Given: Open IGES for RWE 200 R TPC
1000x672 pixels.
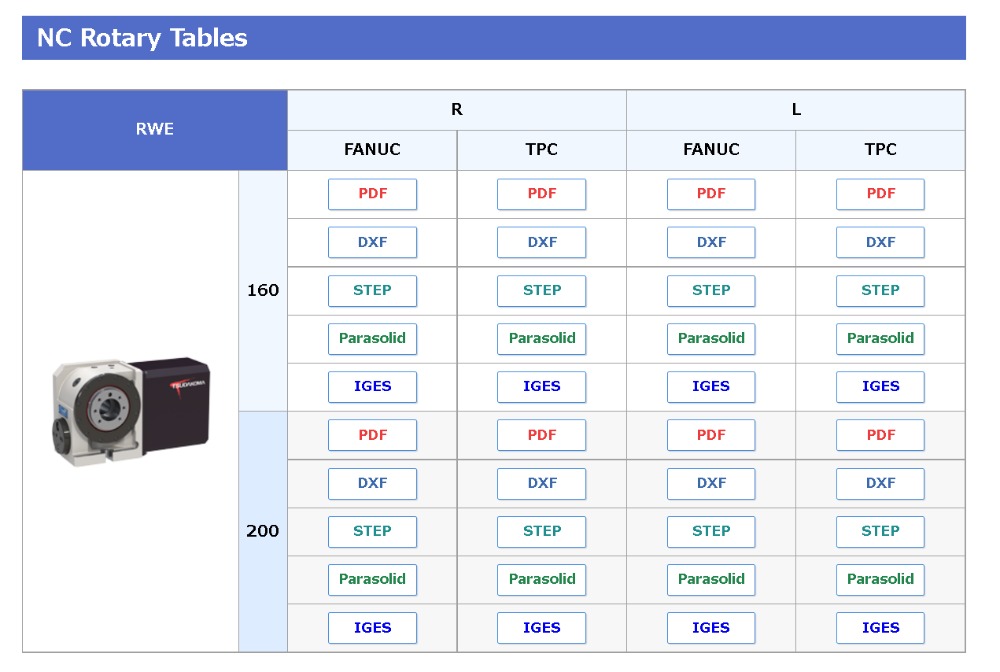Looking at the screenshot, I should tap(541, 628).
